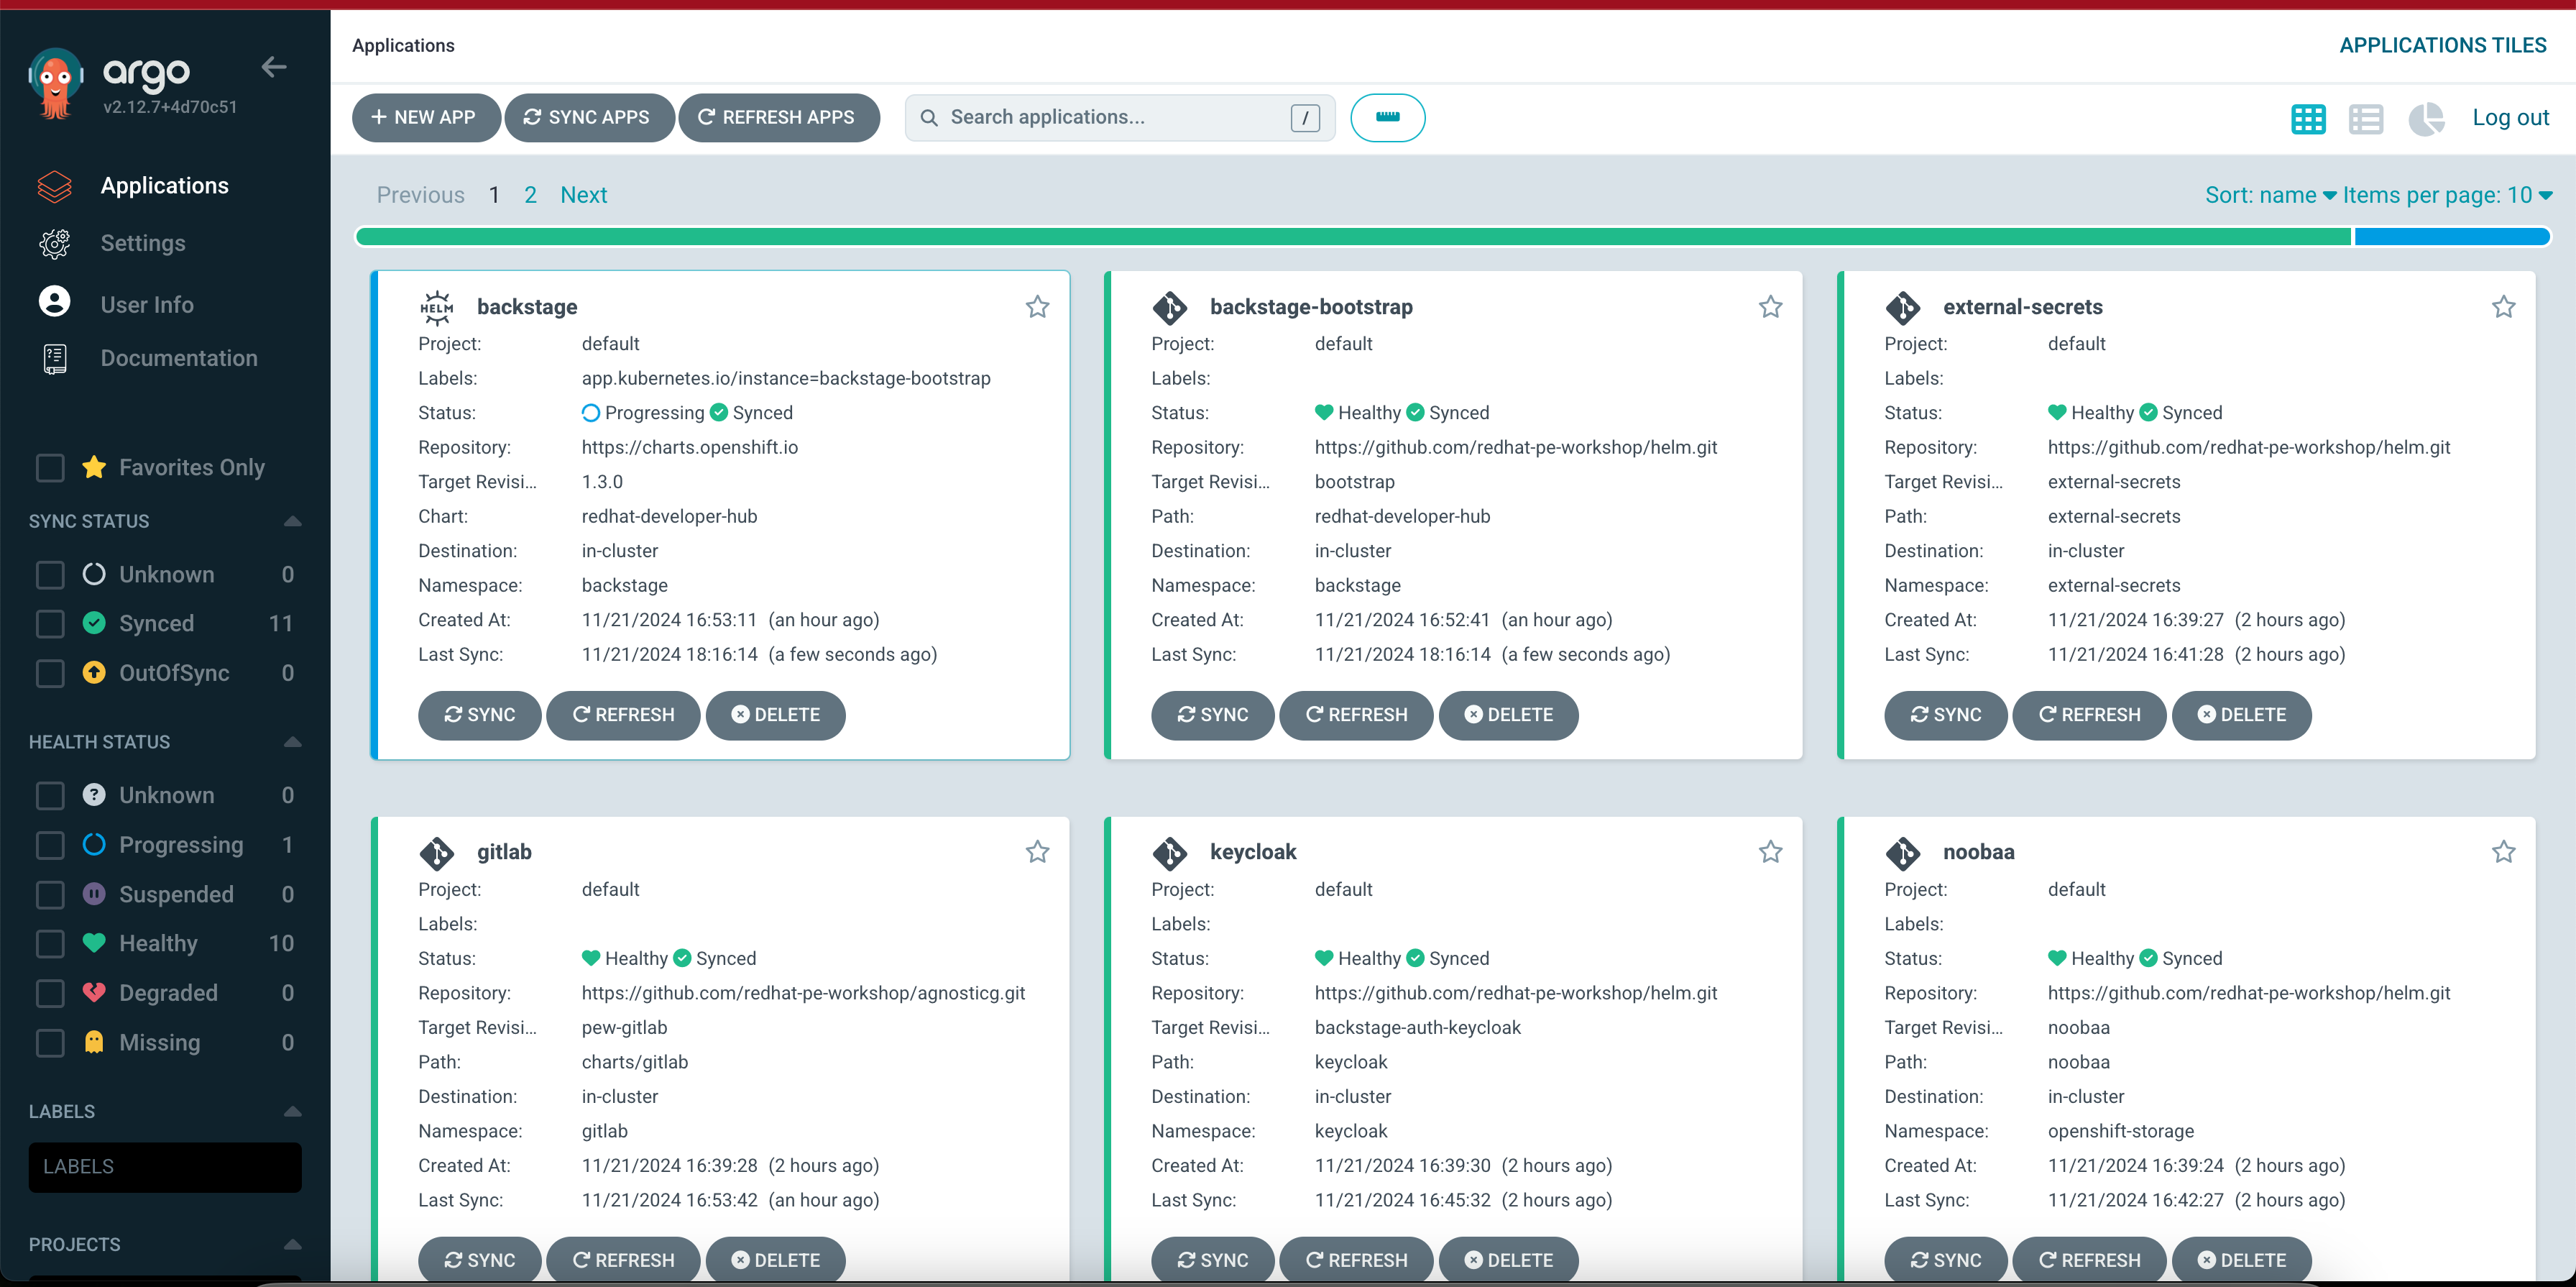This screenshot has width=2576, height=1287.
Task: Focus the Search applications field
Action: pos(1119,118)
